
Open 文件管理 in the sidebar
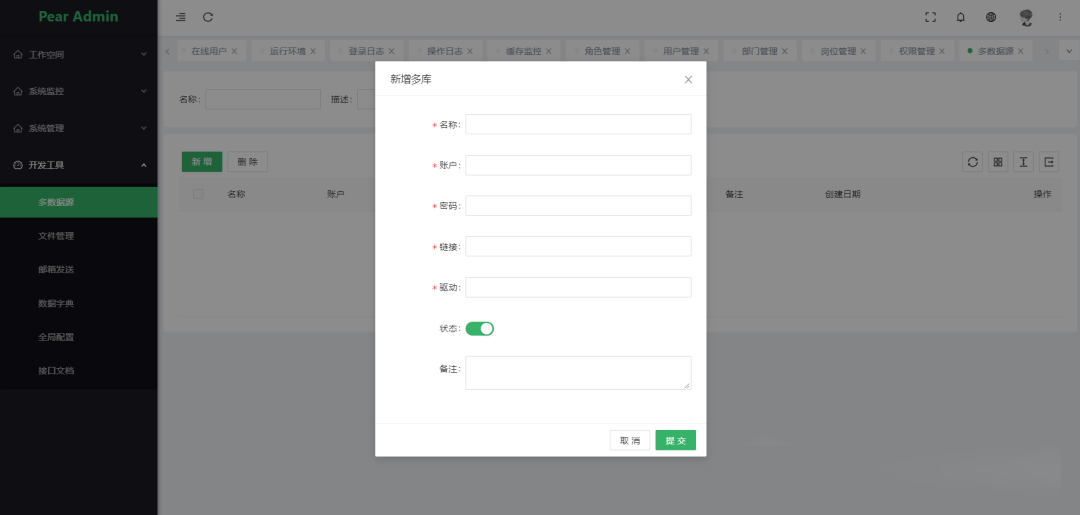[x=79, y=236]
